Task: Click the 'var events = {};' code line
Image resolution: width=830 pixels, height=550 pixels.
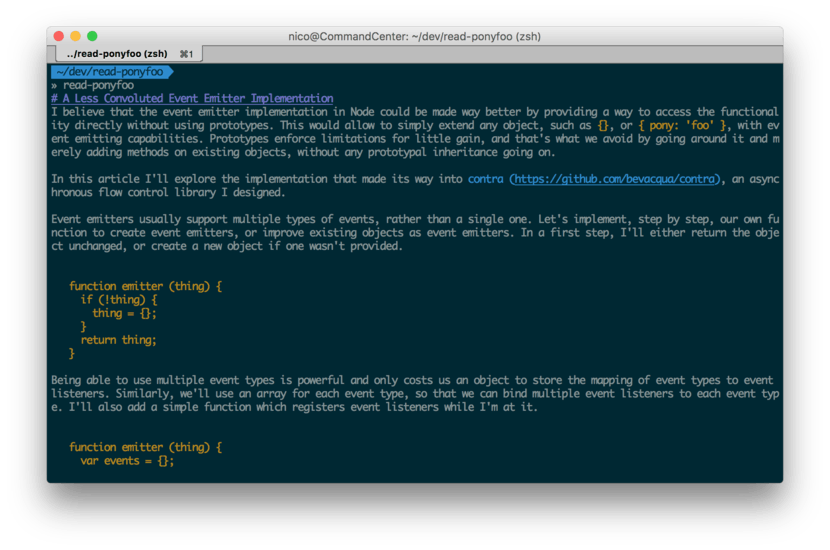Action: click(127, 461)
